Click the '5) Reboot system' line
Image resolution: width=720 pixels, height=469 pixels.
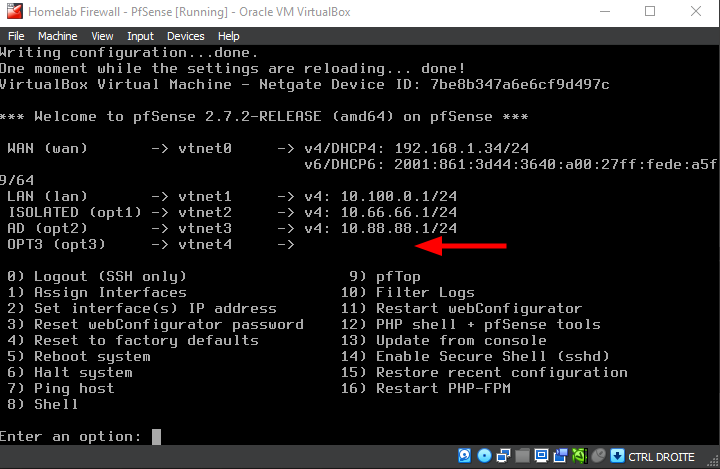(x=79, y=356)
